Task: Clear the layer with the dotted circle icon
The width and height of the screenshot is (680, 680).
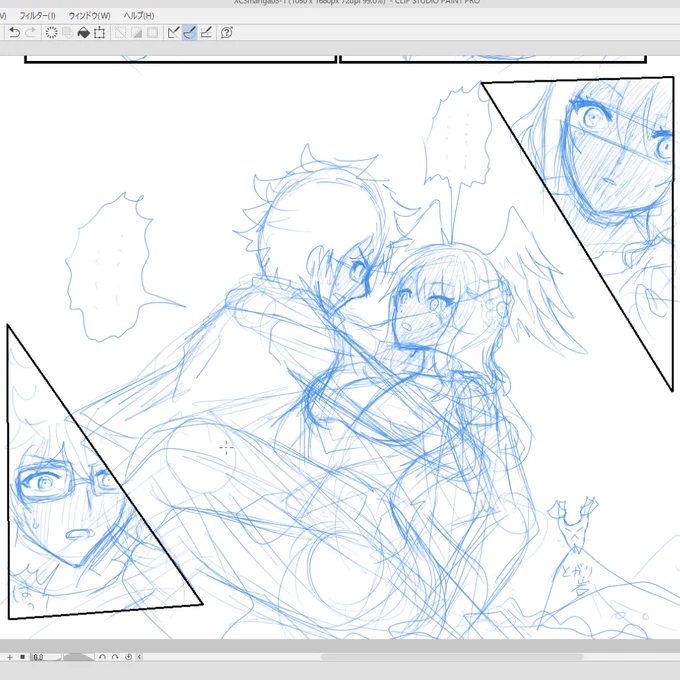Action: pyautogui.click(x=51, y=33)
